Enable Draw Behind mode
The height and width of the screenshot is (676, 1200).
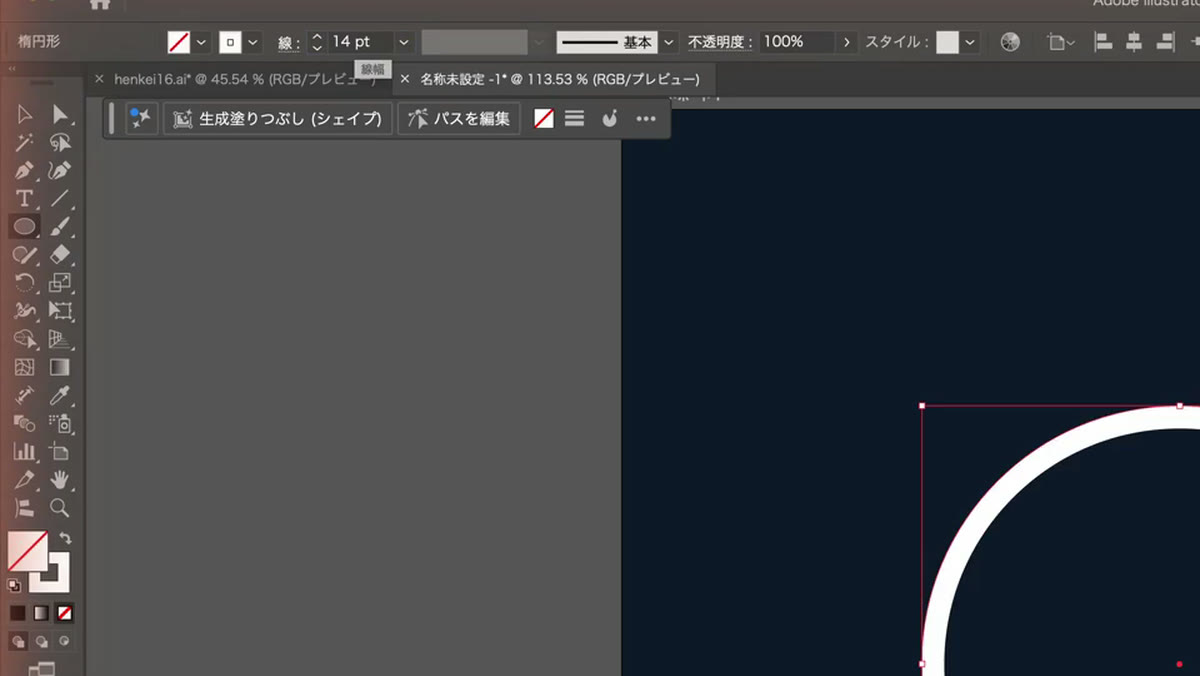coord(41,641)
